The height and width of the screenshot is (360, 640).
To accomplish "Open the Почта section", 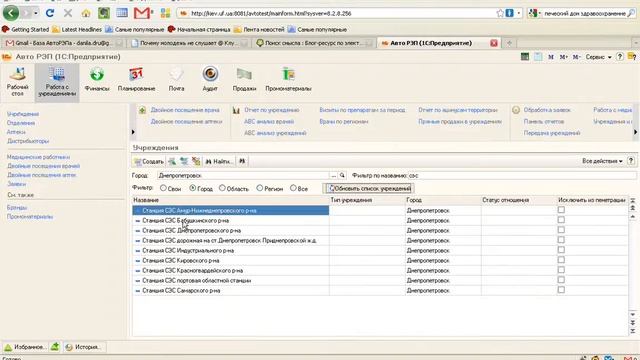I will 176,80.
